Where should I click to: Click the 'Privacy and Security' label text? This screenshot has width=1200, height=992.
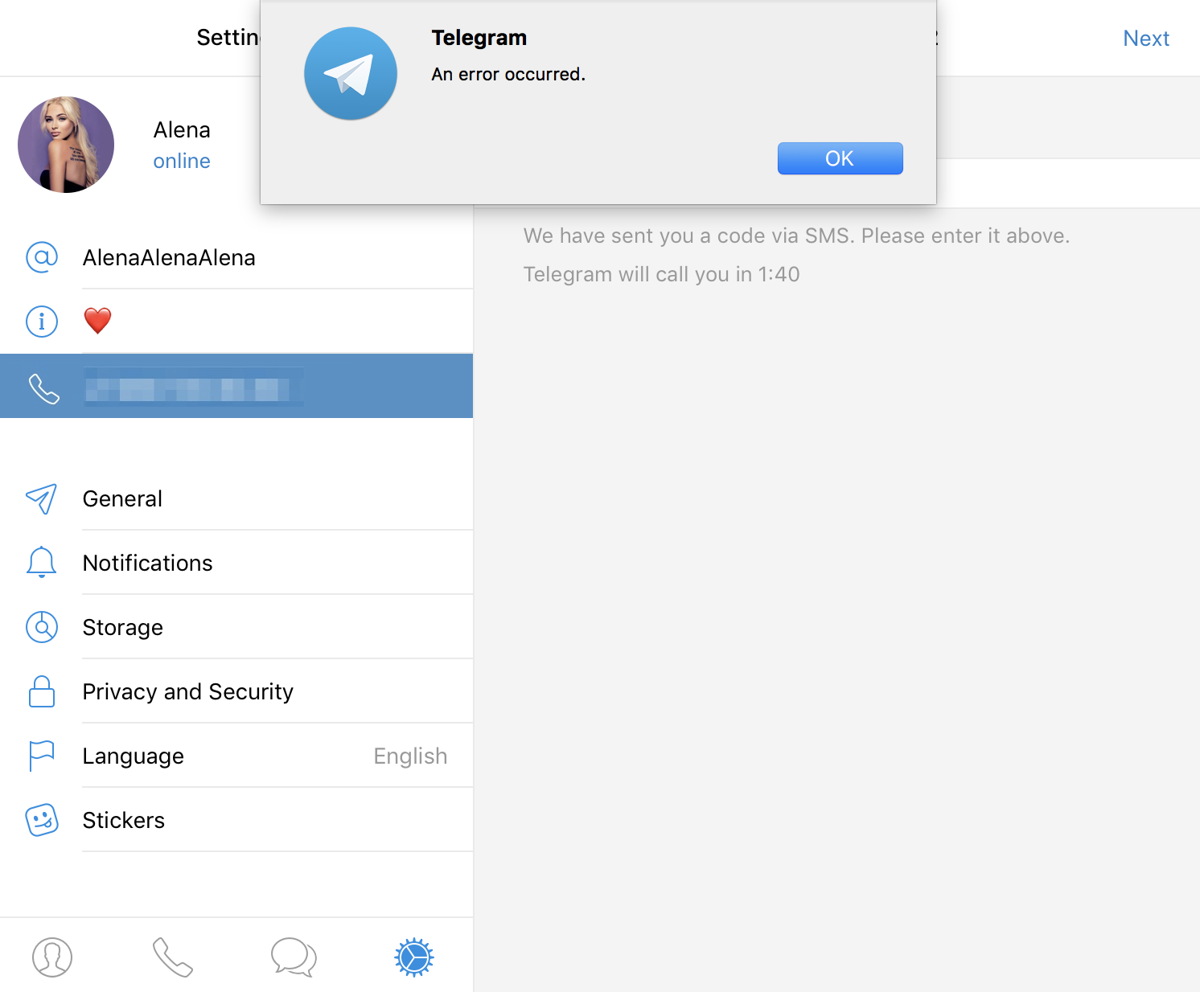(x=188, y=691)
